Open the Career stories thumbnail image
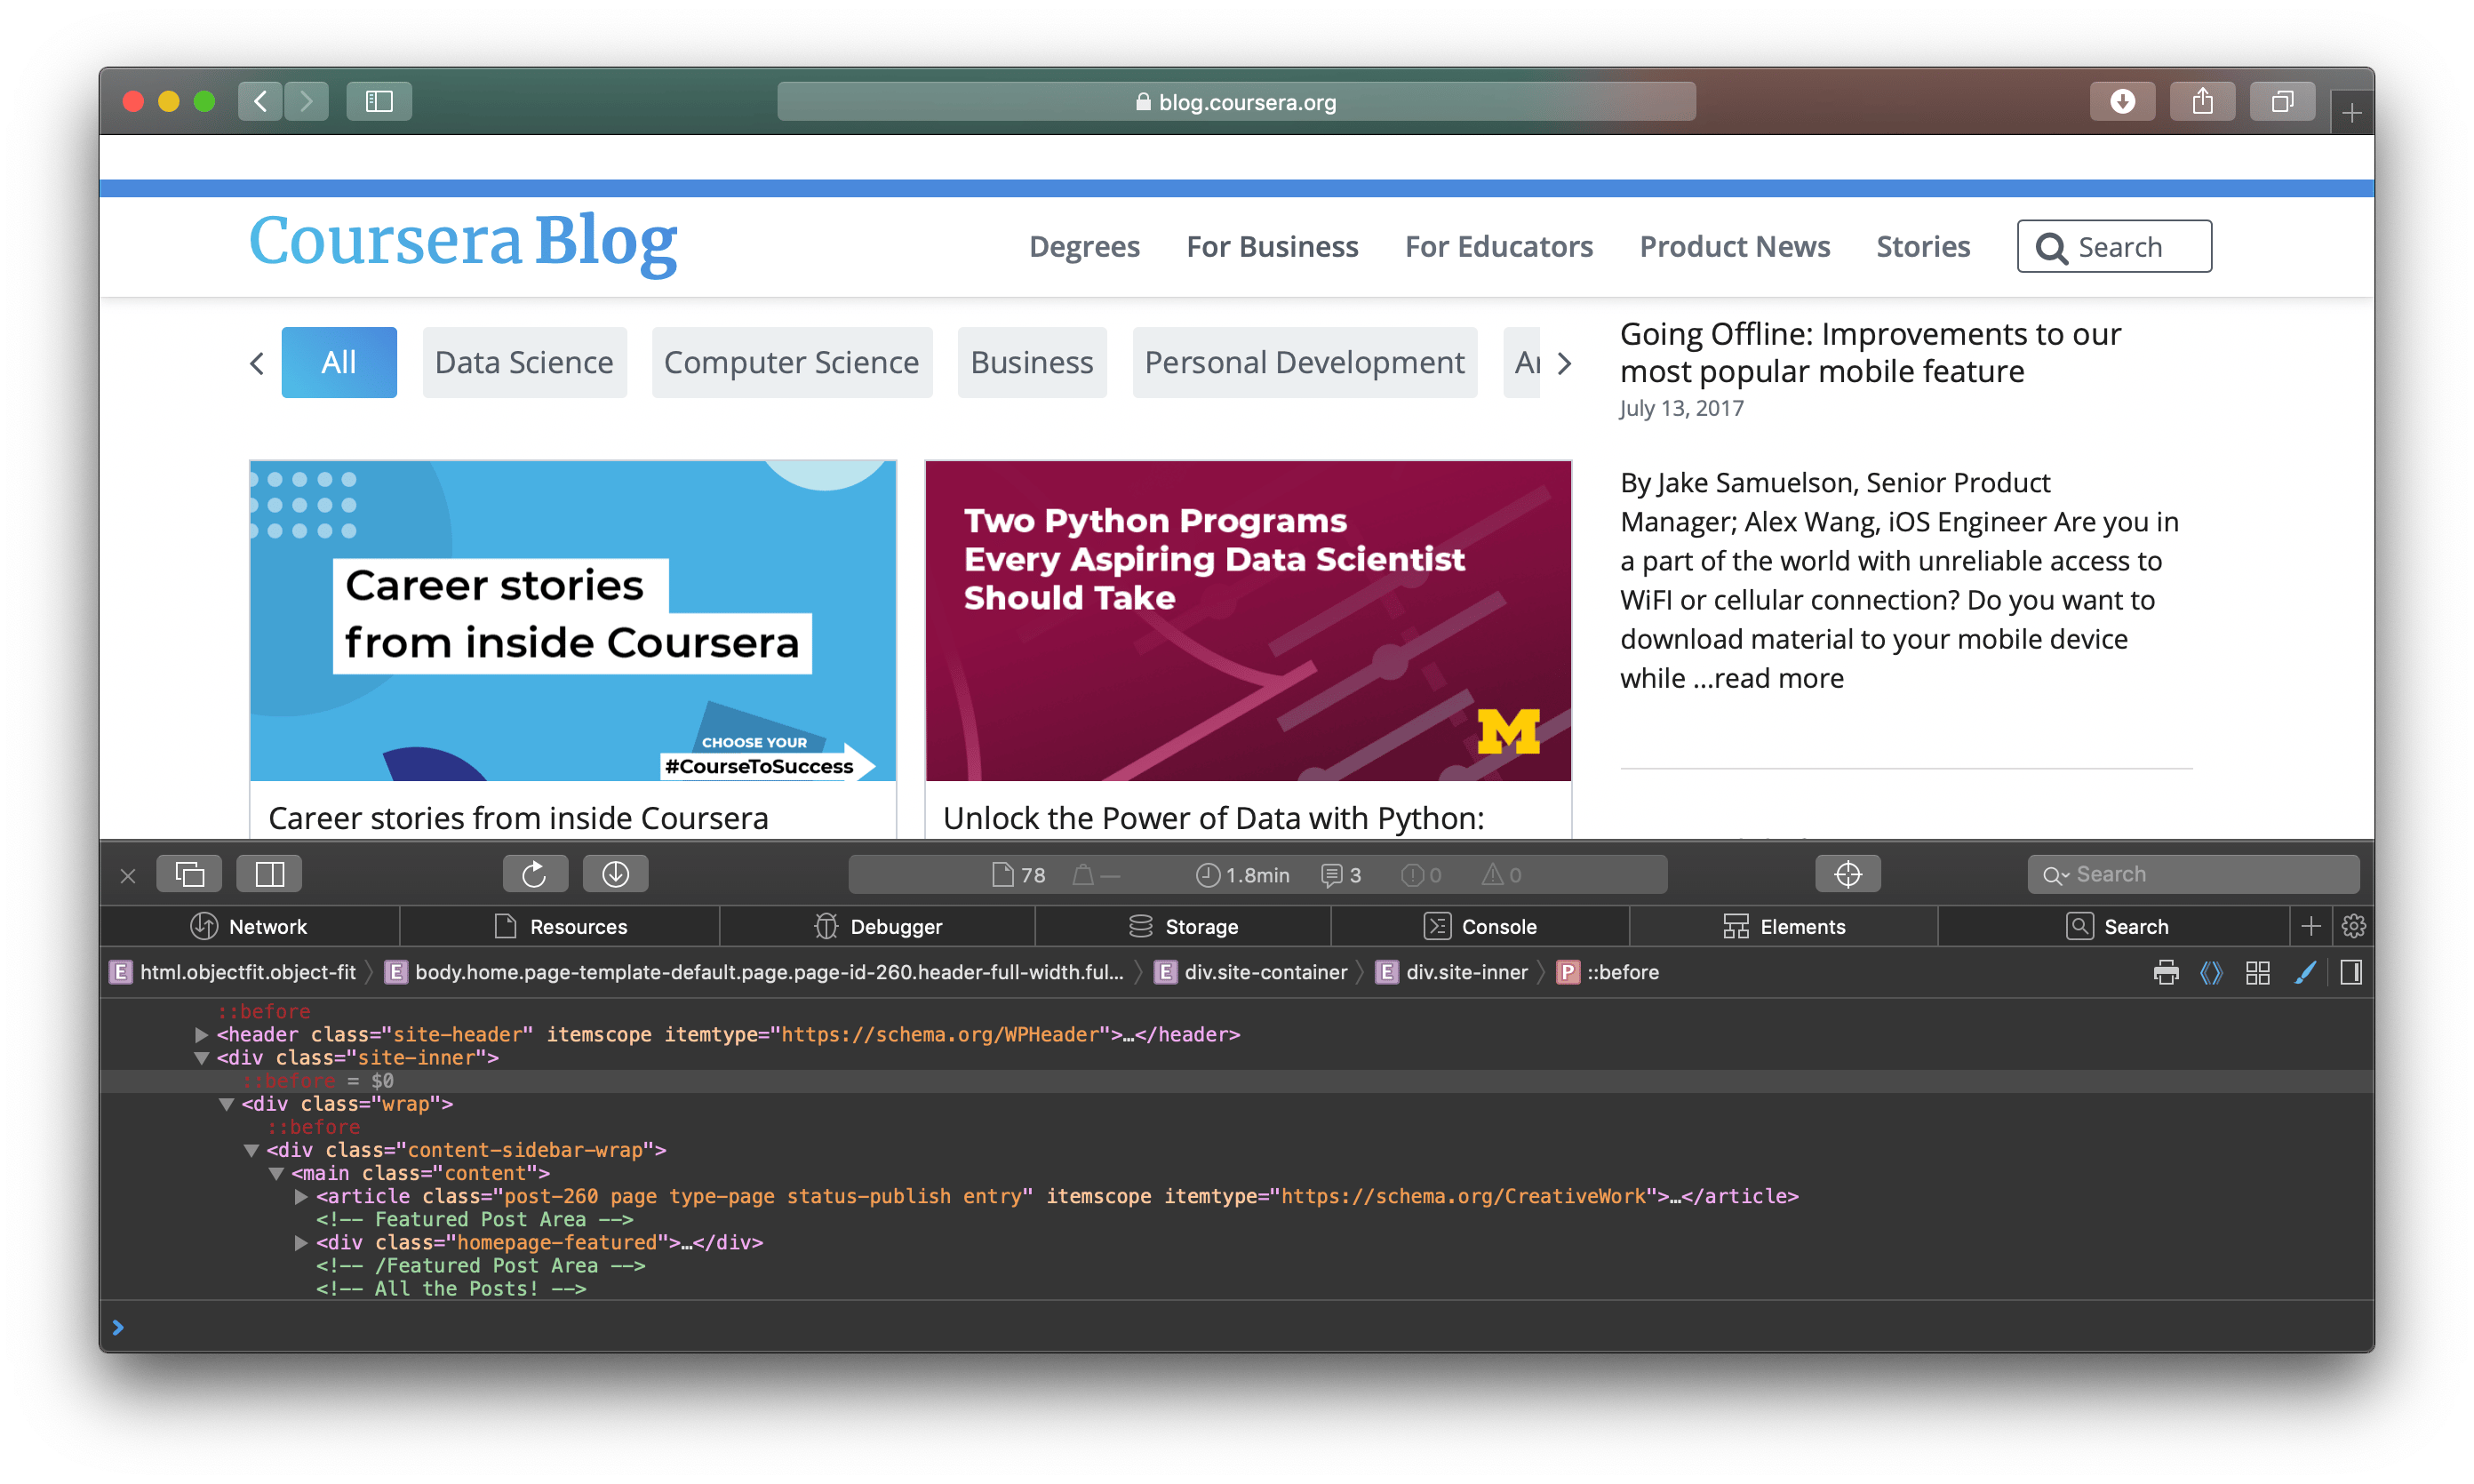This screenshot has height=1484, width=2474. point(573,621)
